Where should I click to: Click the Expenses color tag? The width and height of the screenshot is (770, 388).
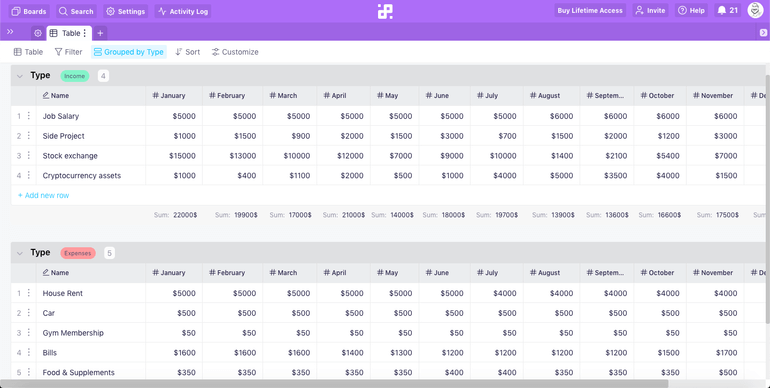[78, 253]
